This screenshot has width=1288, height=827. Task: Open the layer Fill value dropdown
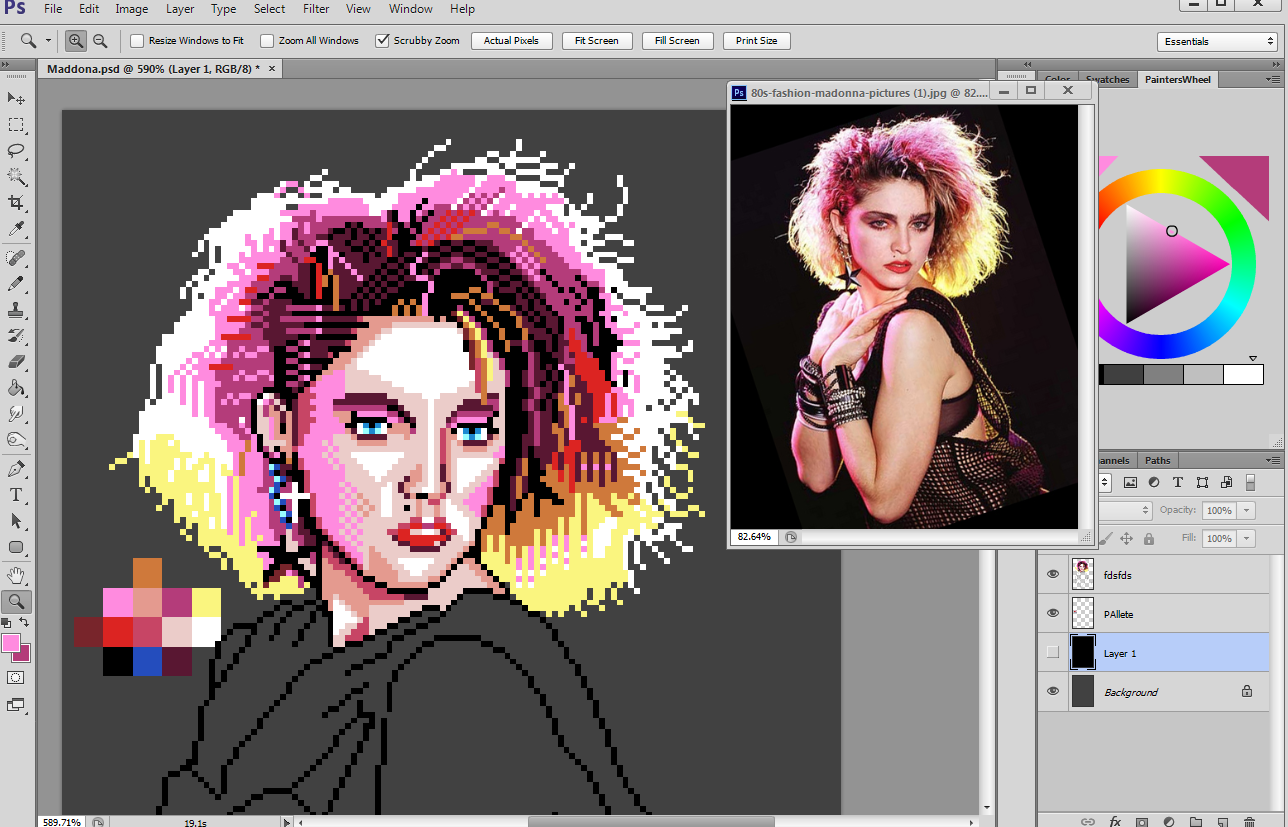[x=1246, y=538]
